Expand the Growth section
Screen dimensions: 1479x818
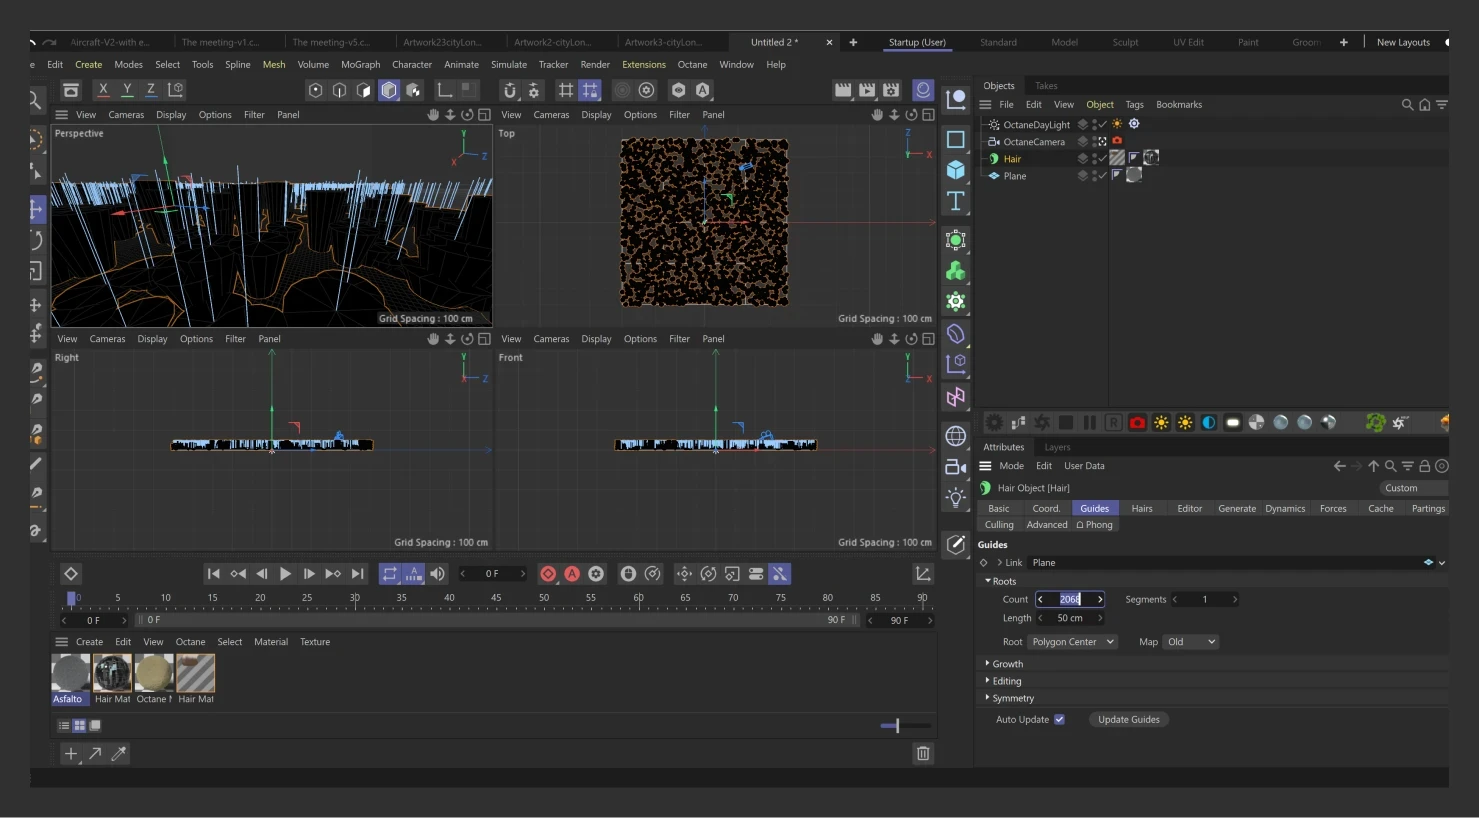1007,664
